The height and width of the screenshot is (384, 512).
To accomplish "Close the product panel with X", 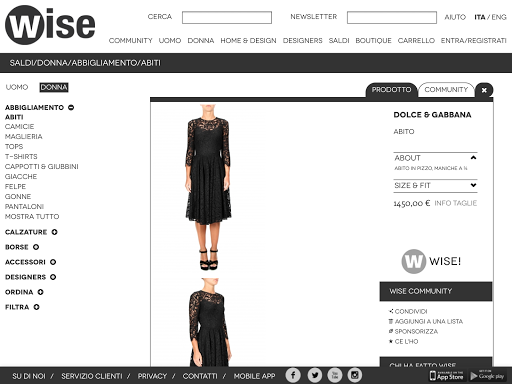I will (484, 90).
